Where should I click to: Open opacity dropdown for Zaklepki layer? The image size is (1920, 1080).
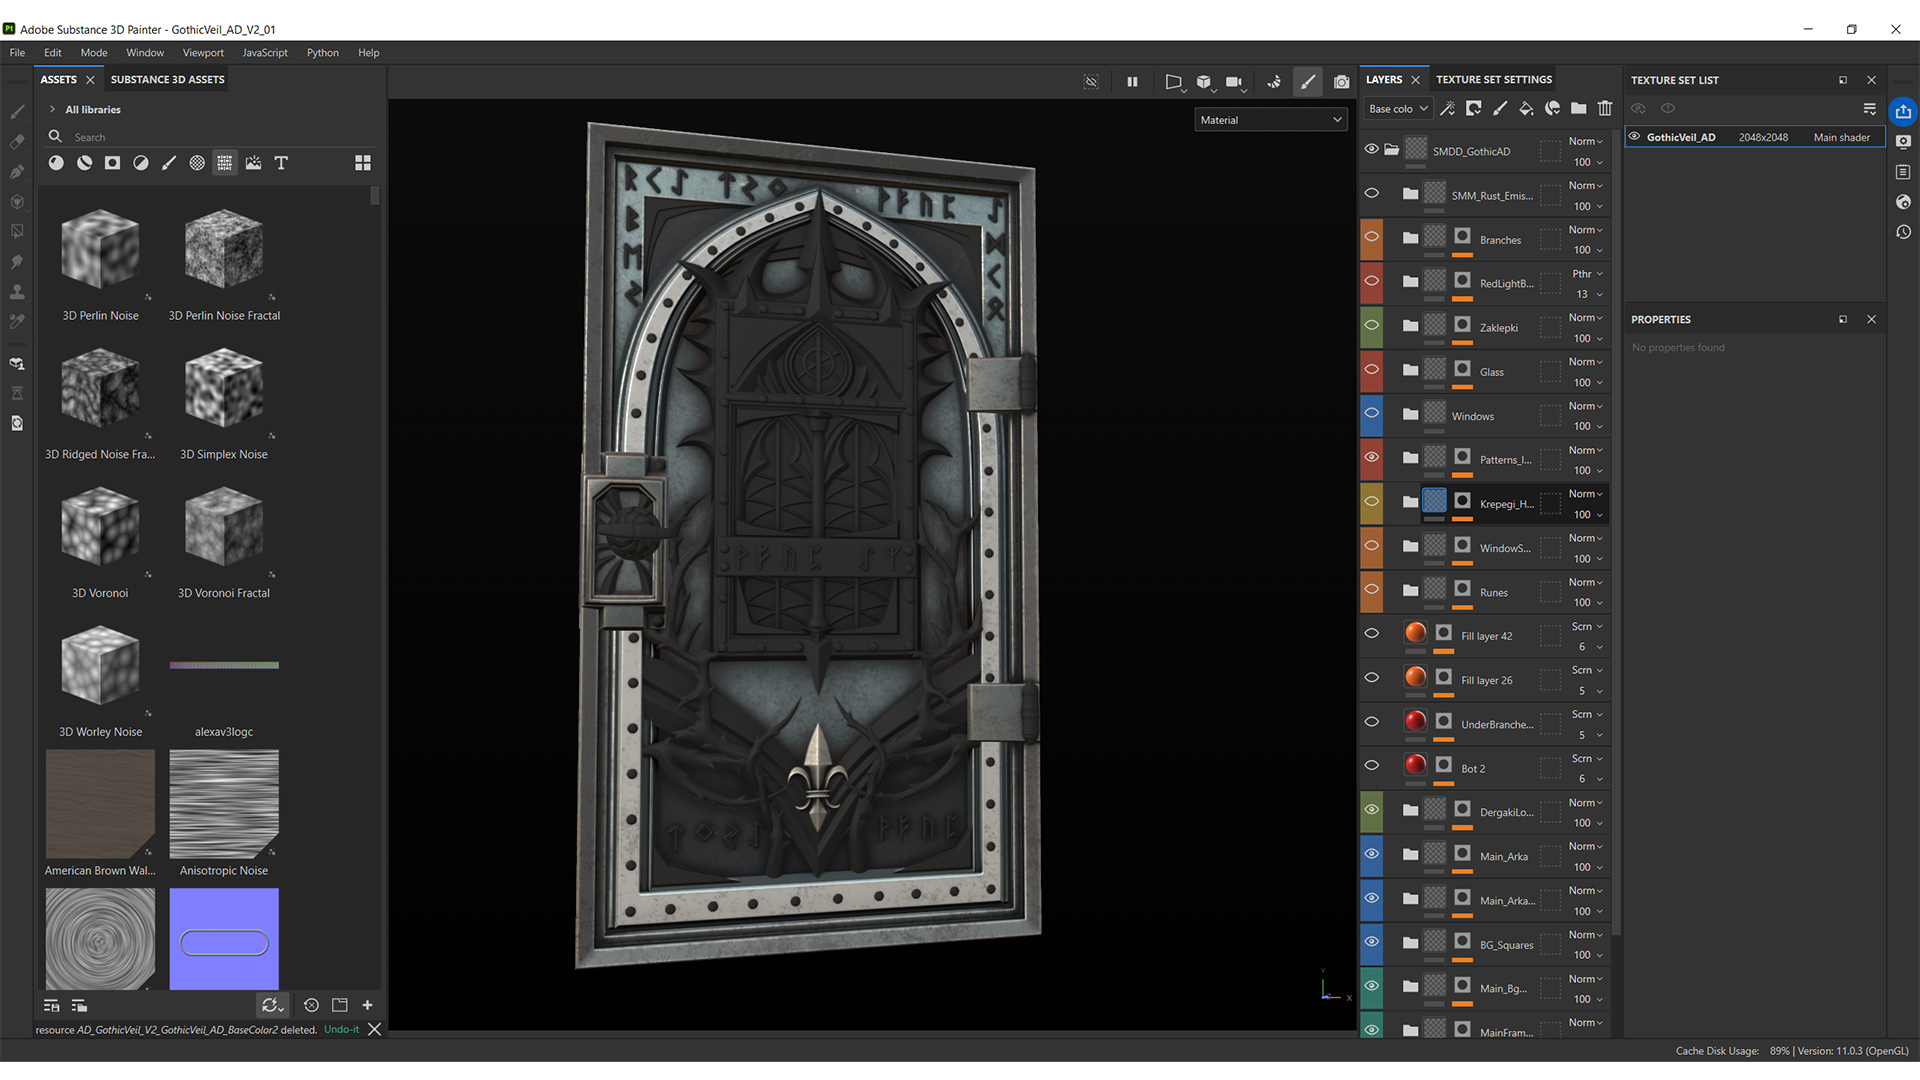coord(1587,339)
